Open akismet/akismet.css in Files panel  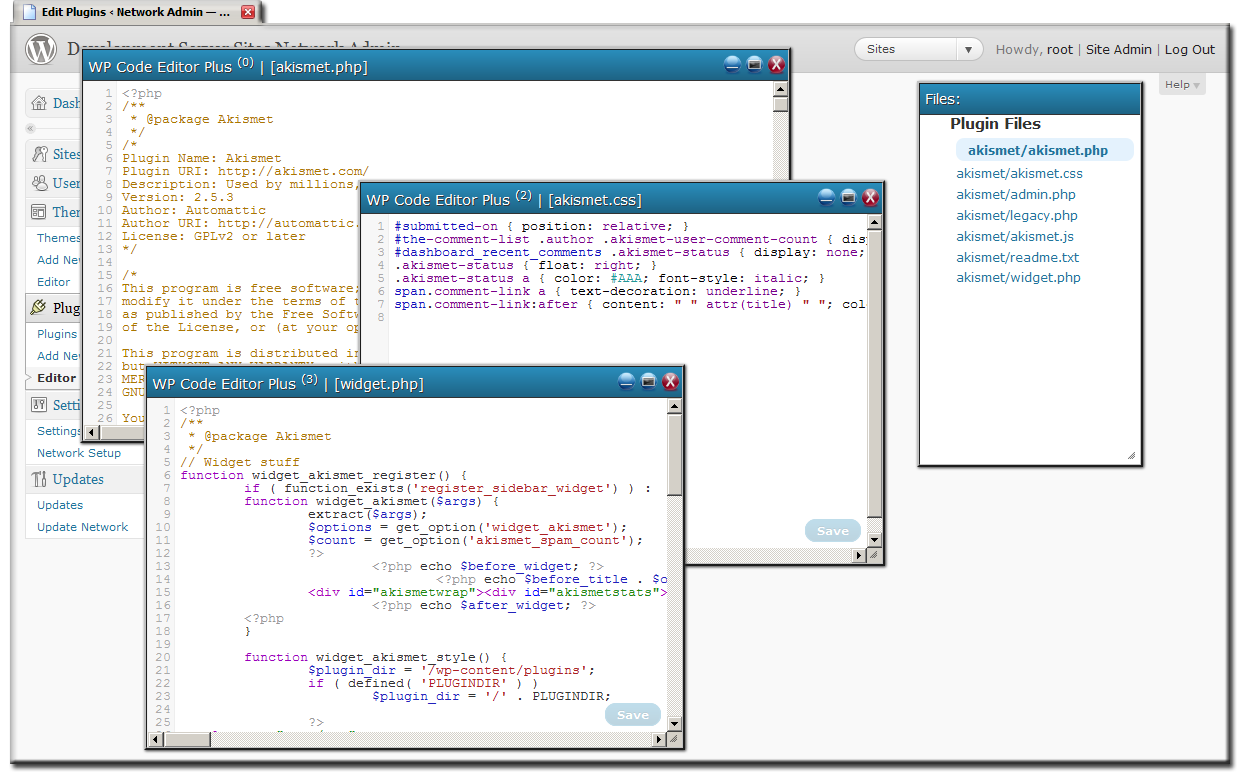coord(1019,173)
